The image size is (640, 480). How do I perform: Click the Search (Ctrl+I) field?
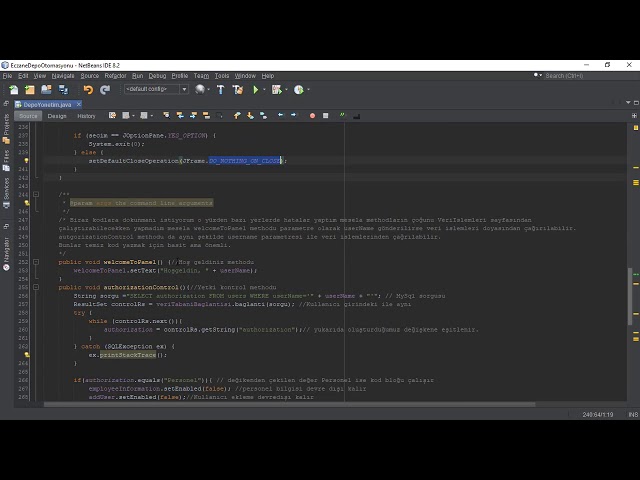tap(589, 76)
